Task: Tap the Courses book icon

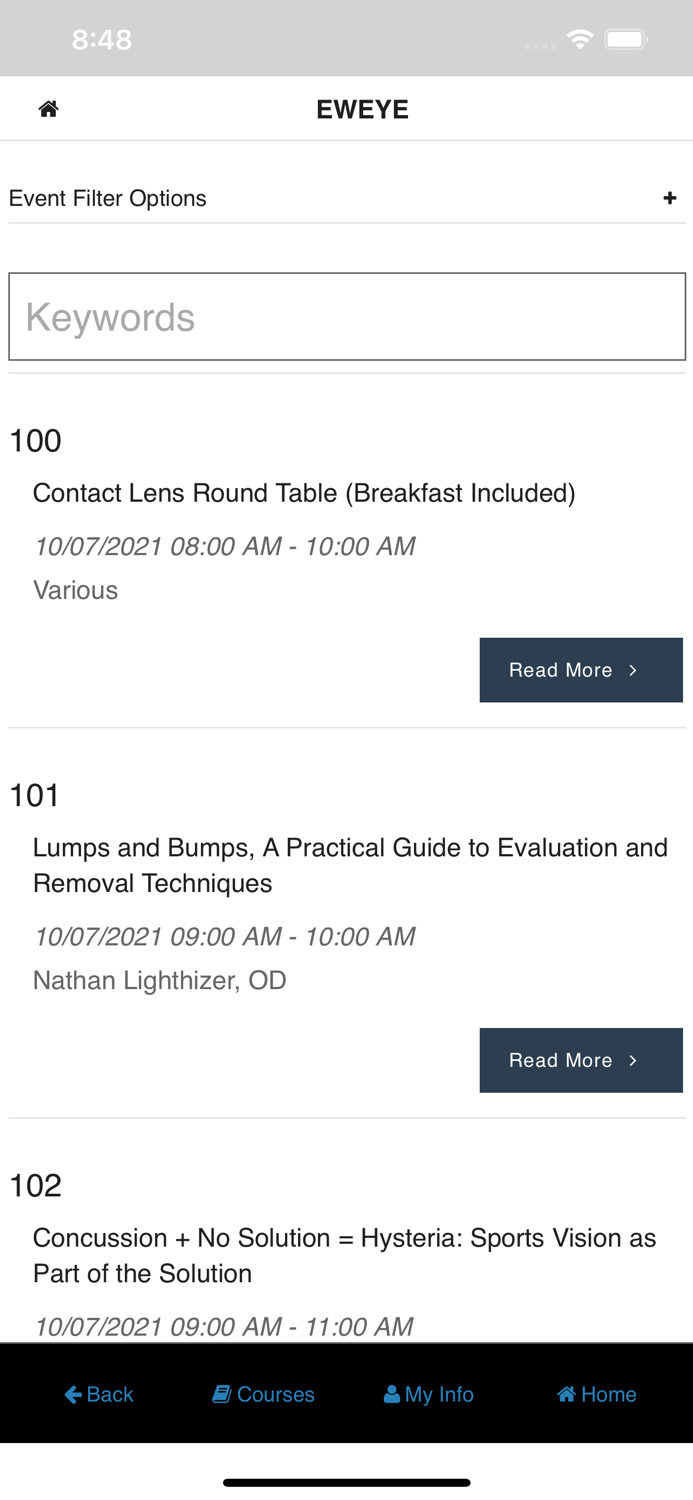Action: pos(221,1394)
